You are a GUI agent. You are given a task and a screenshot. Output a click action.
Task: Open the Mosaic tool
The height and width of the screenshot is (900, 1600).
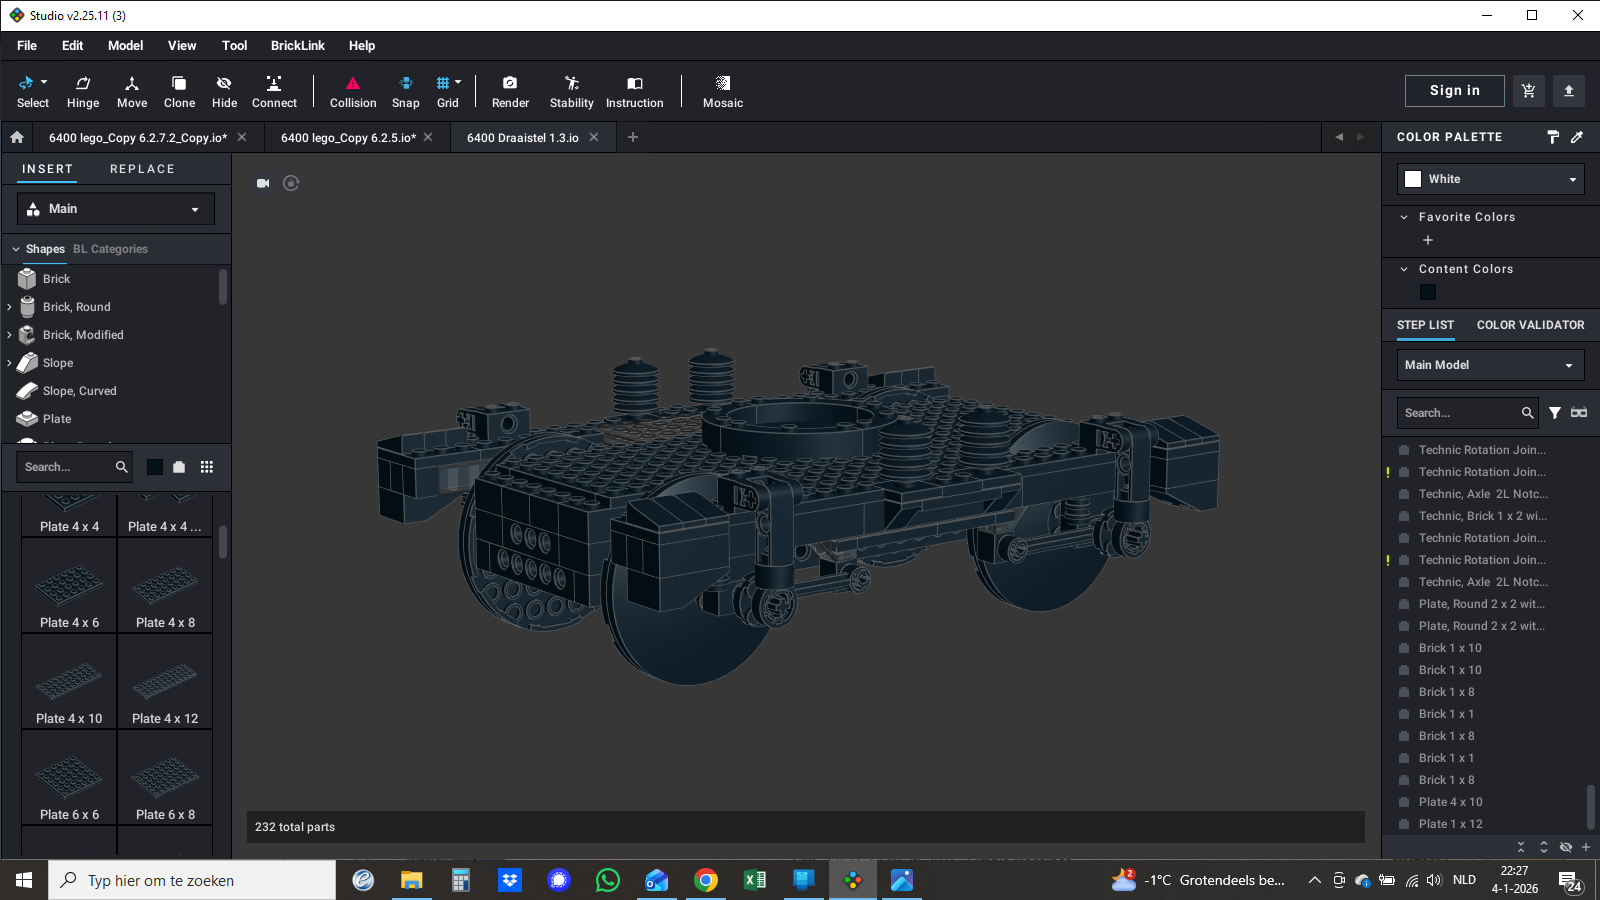click(722, 91)
